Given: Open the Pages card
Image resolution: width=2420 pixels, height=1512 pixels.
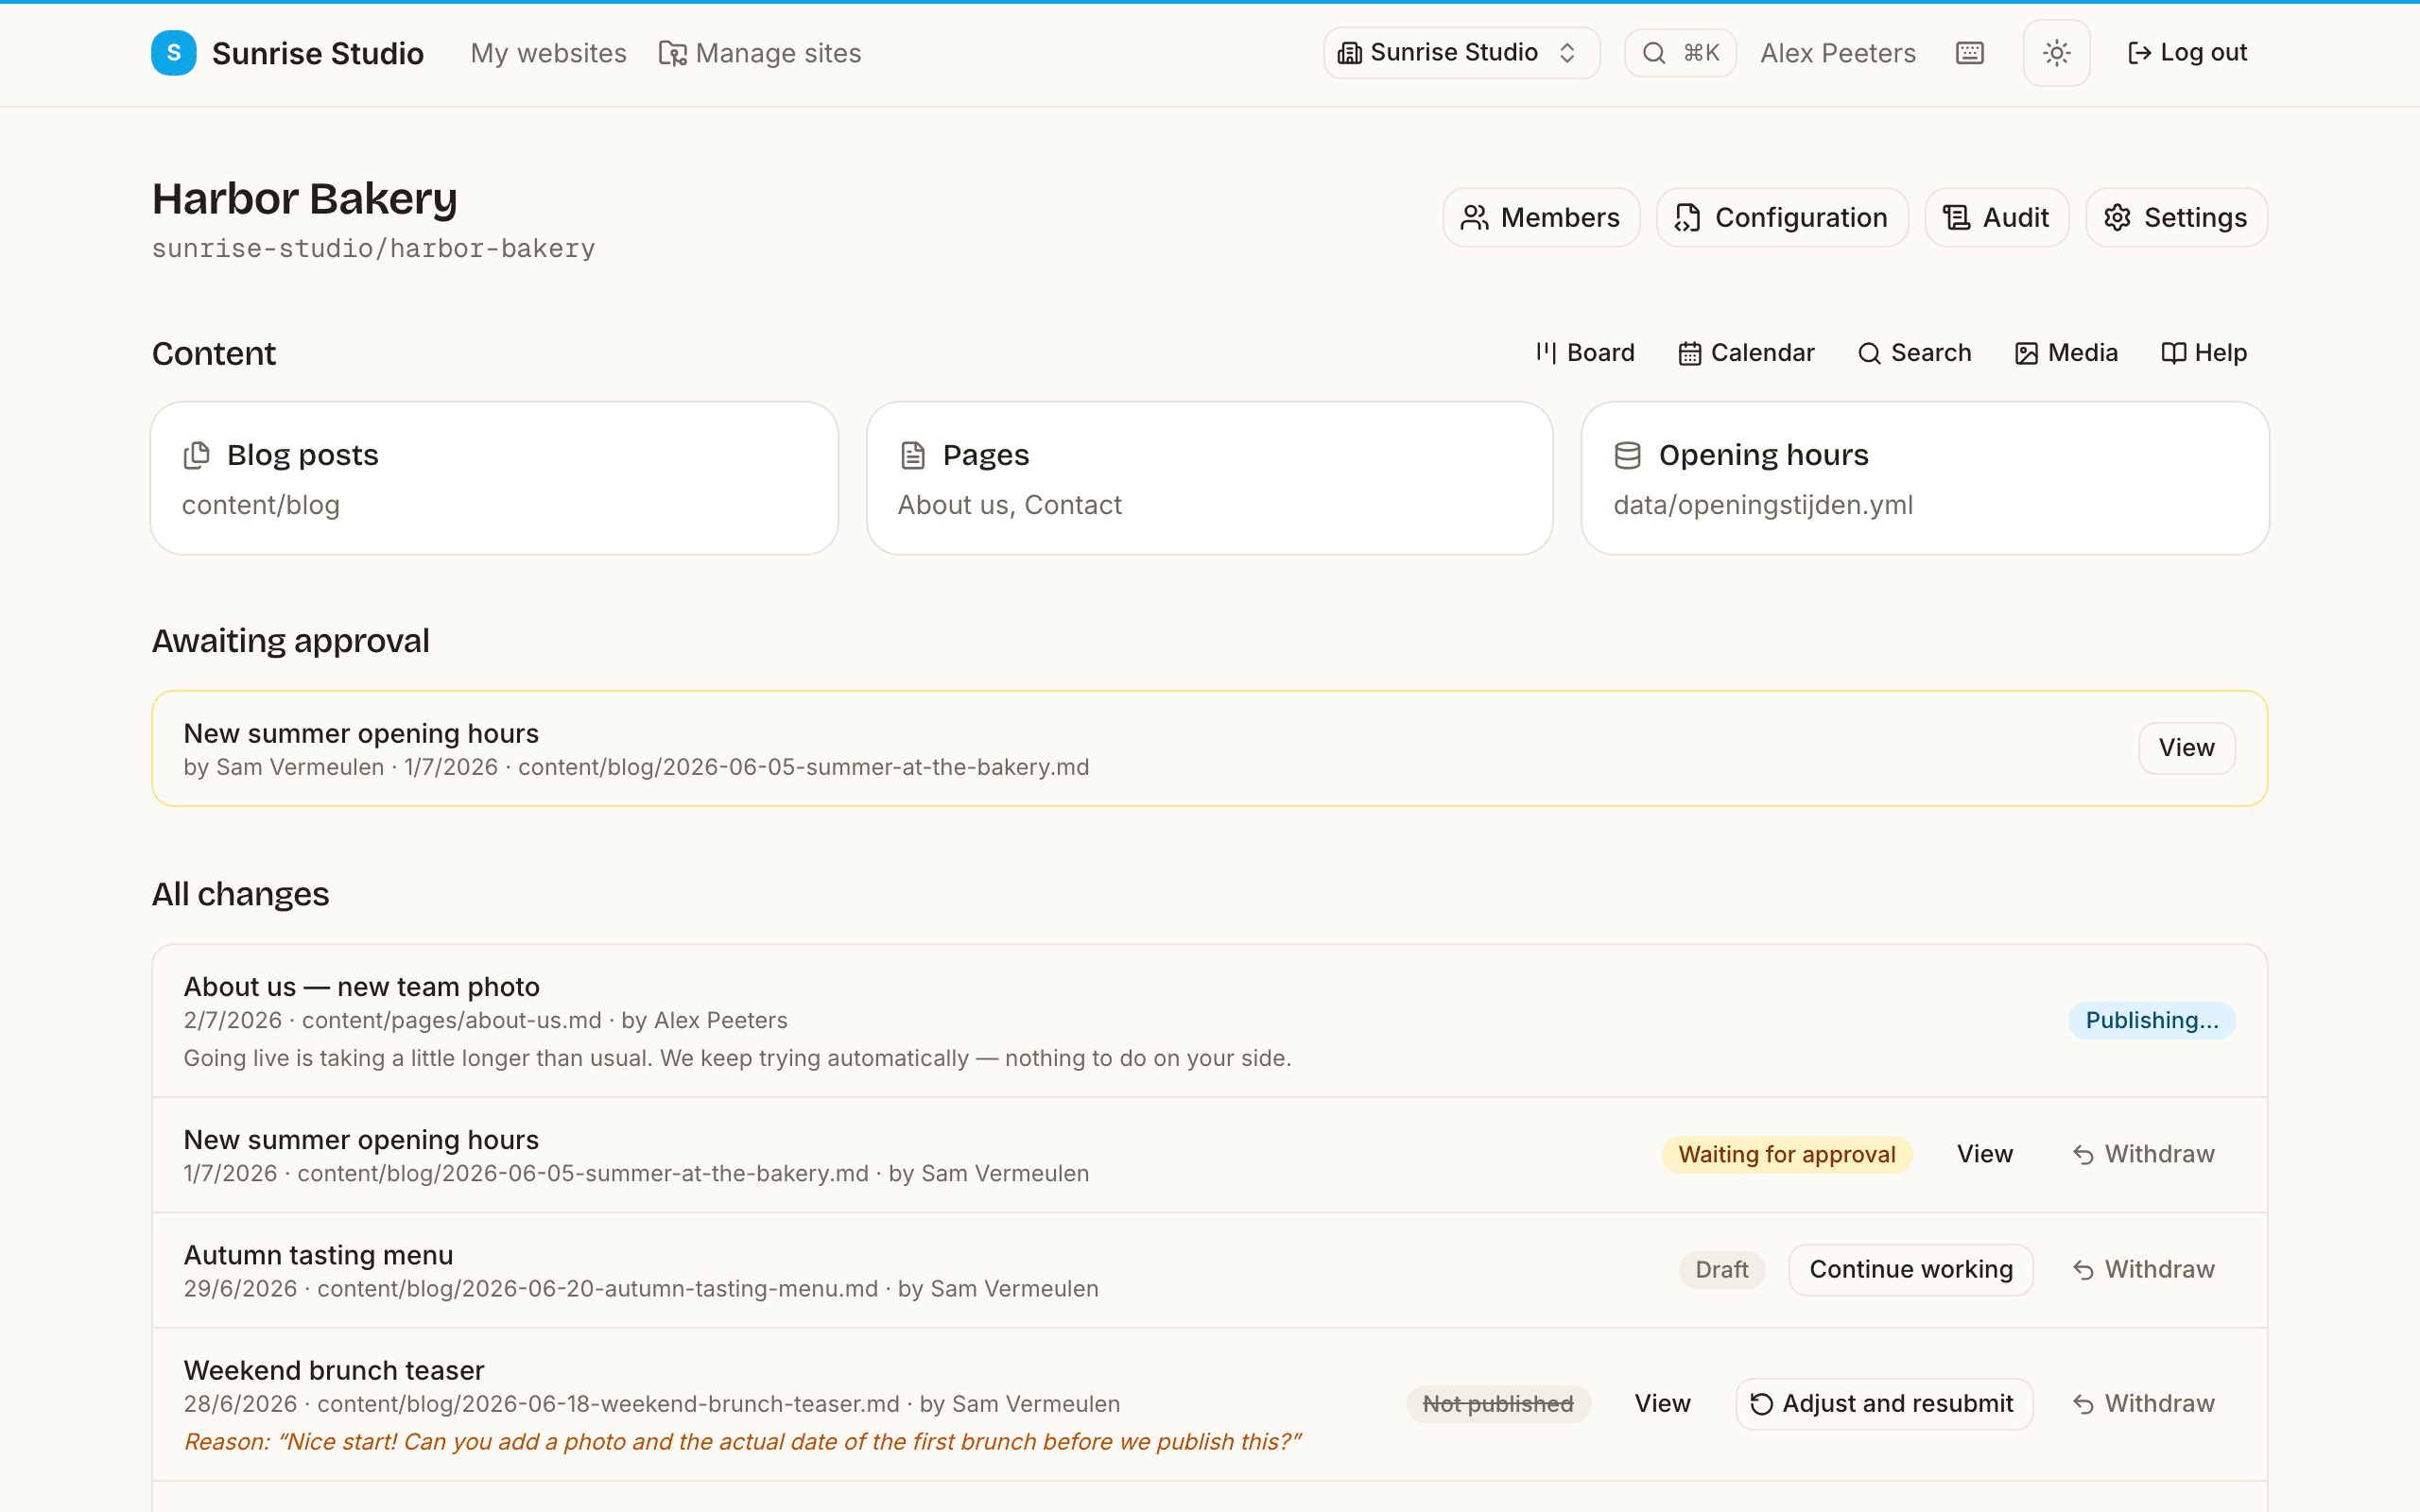Looking at the screenshot, I should point(1209,478).
